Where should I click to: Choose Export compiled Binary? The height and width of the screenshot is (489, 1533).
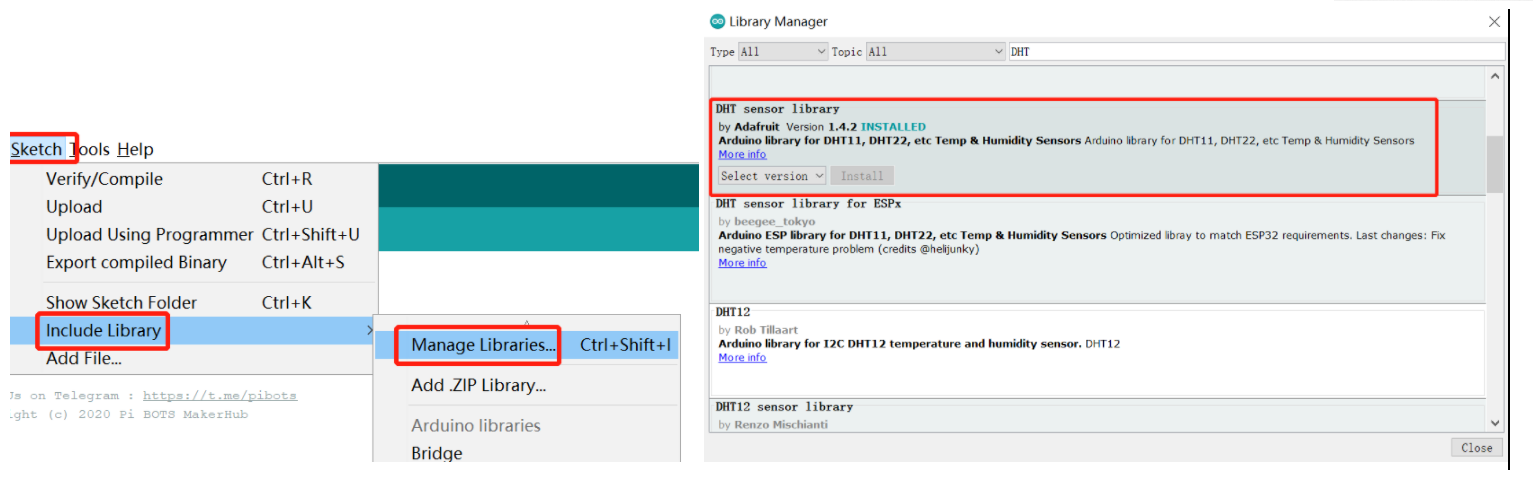click(x=194, y=263)
